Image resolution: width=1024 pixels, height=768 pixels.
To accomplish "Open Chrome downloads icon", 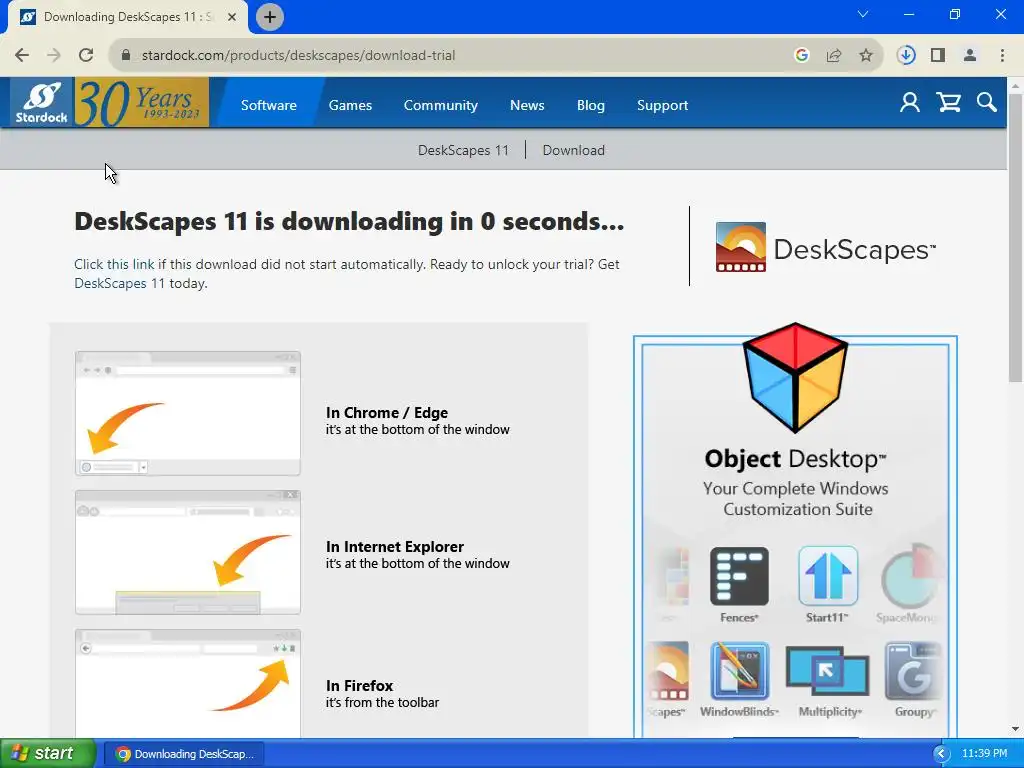I will point(906,56).
